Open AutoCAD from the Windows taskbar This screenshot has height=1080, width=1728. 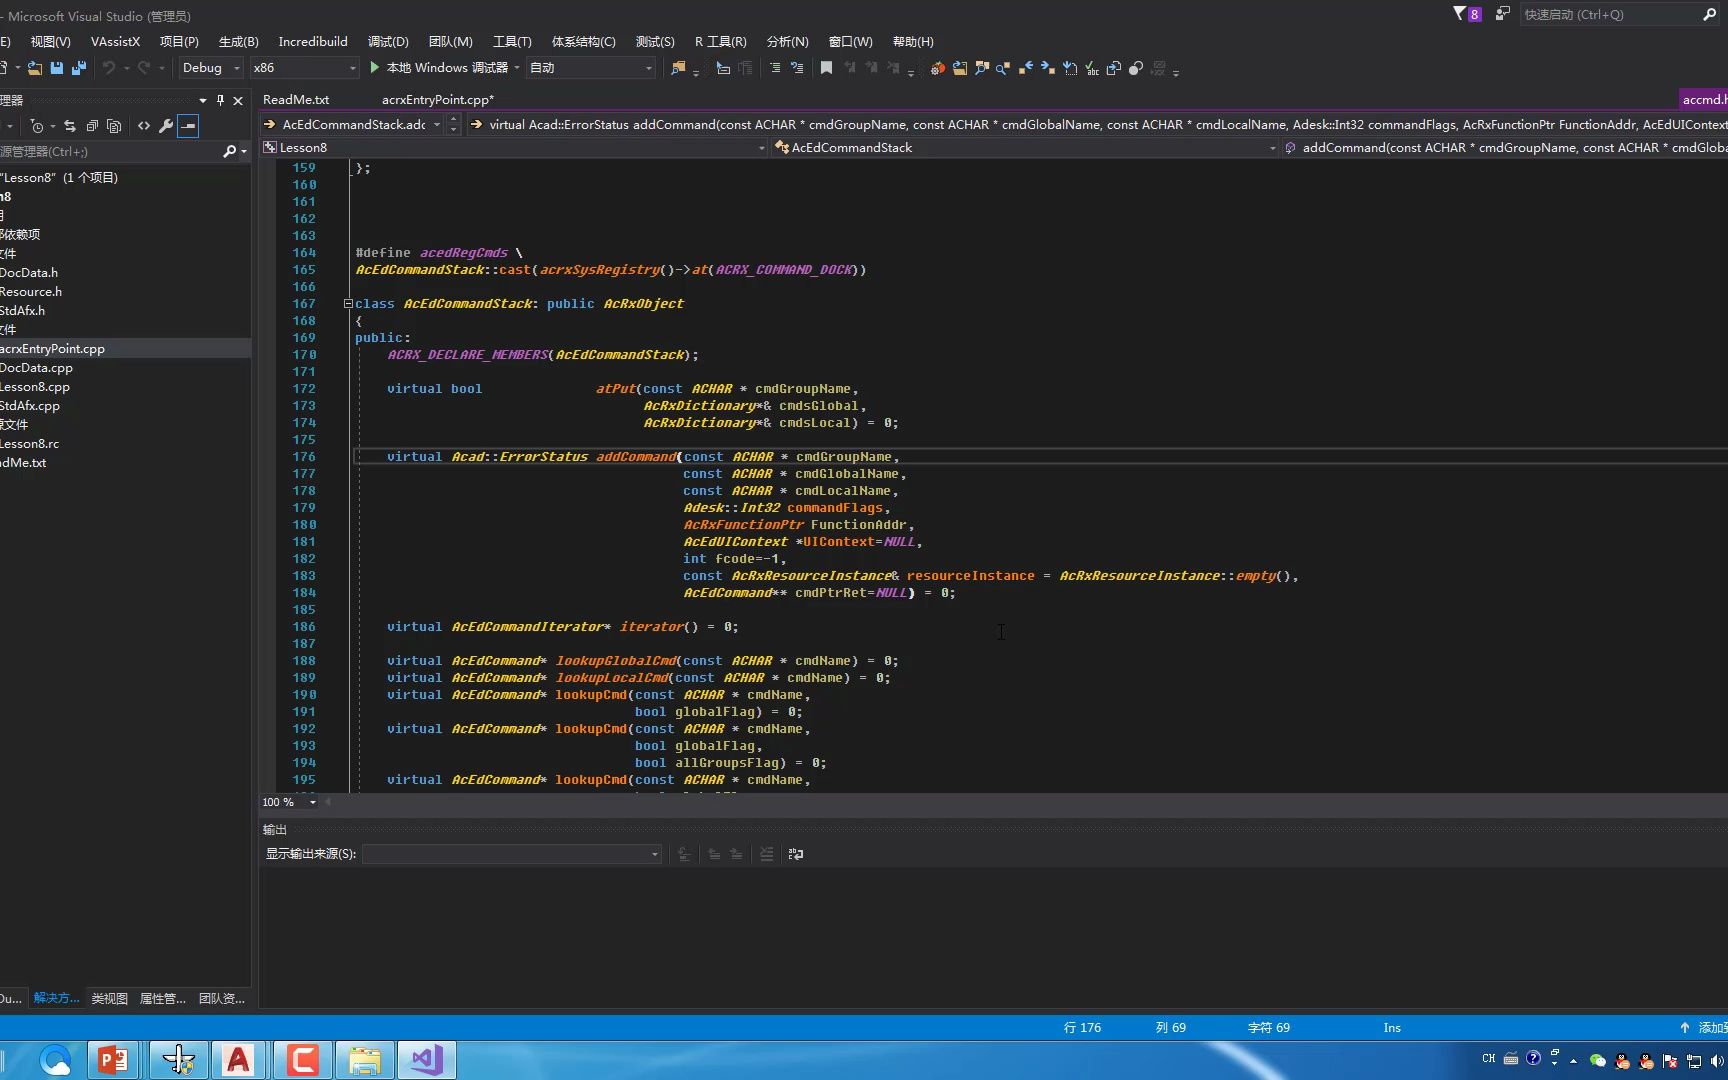(238, 1059)
